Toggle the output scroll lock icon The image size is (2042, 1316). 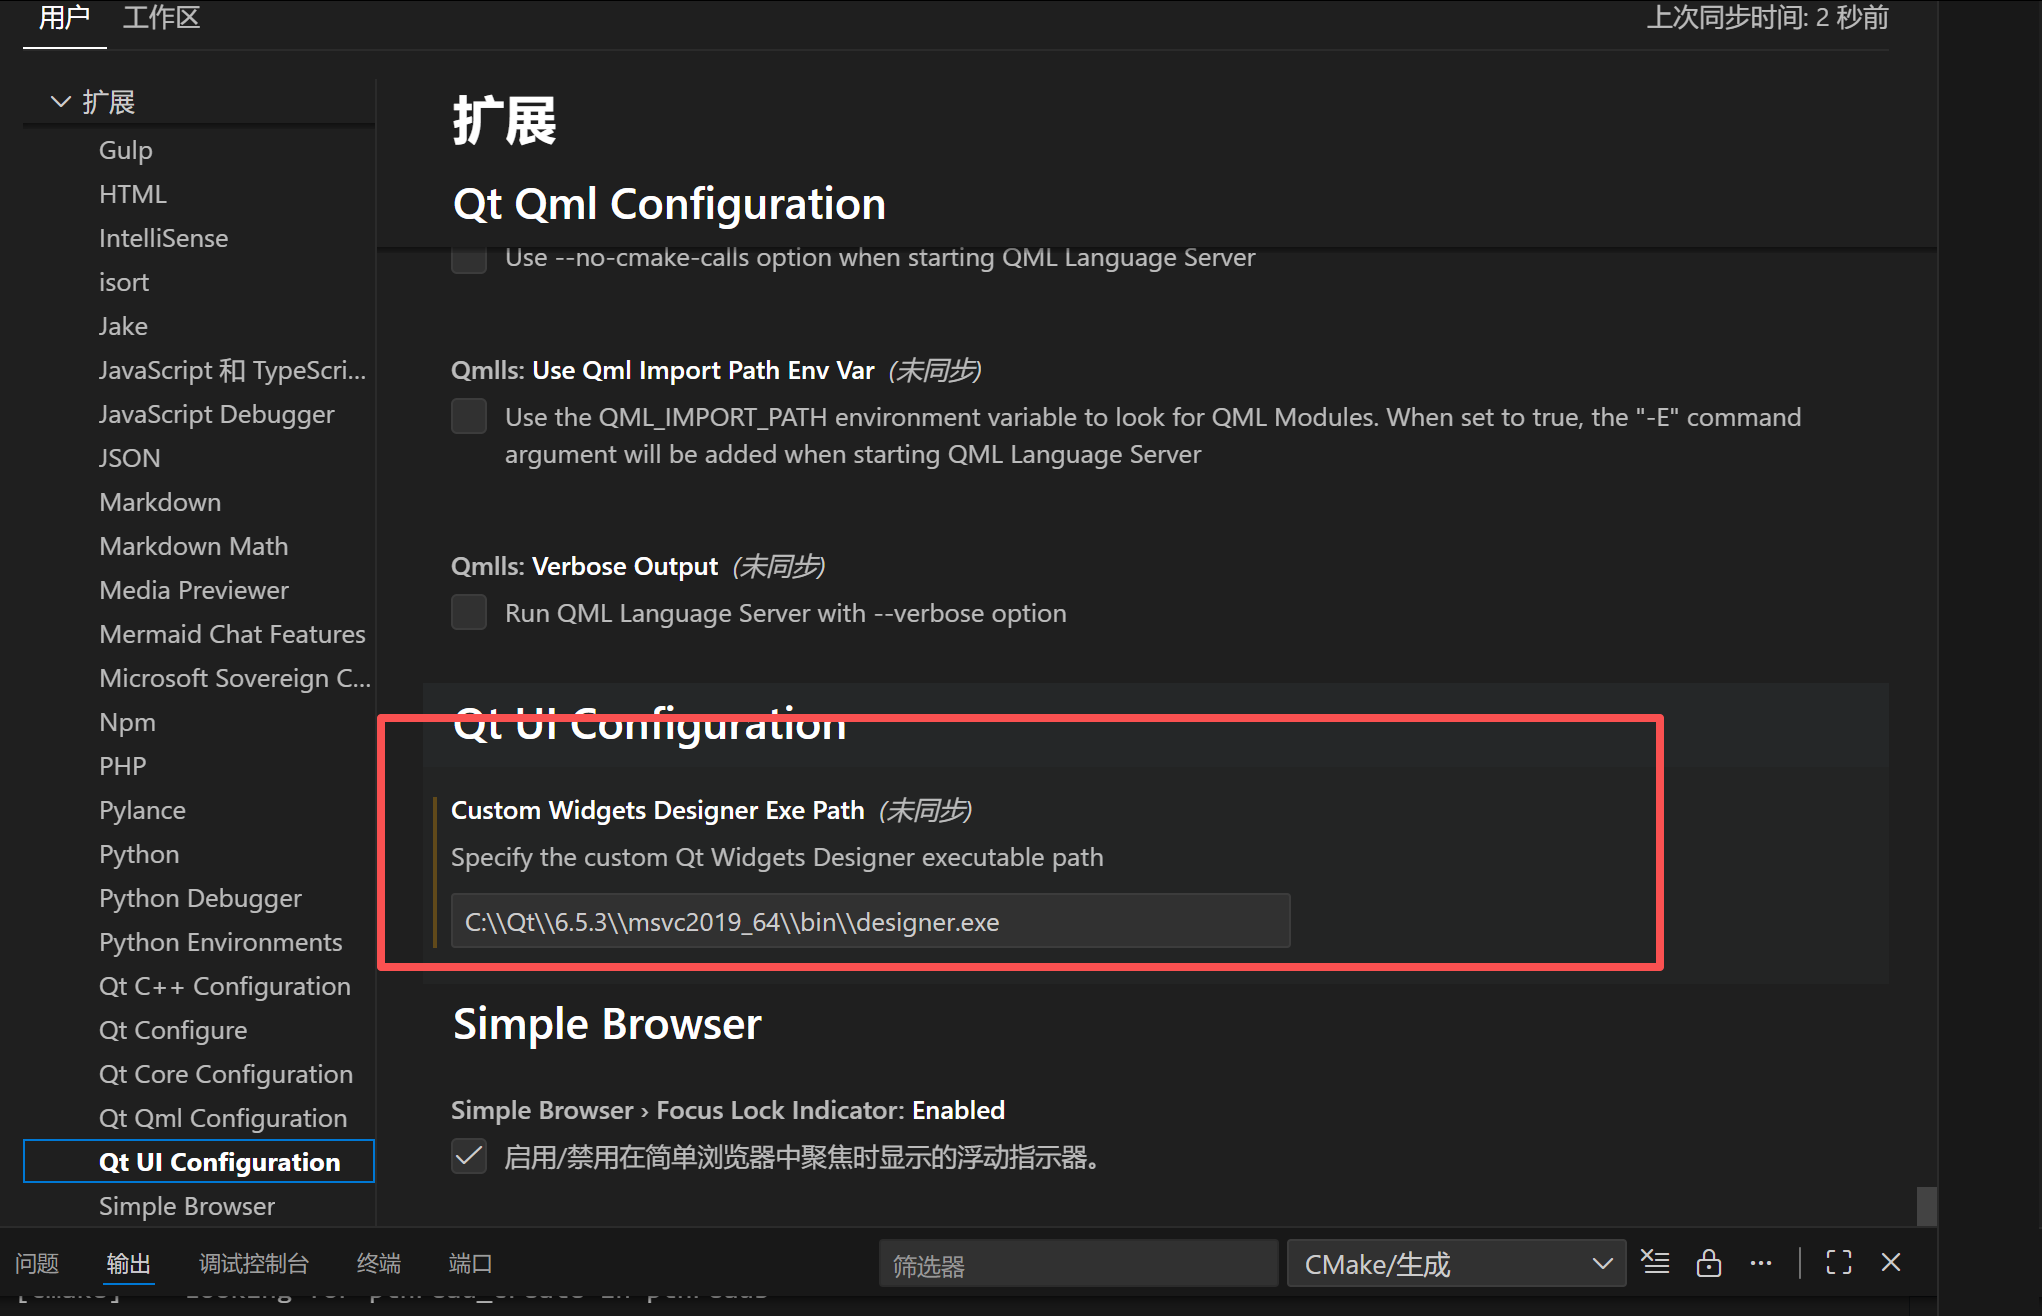pos(1708,1262)
